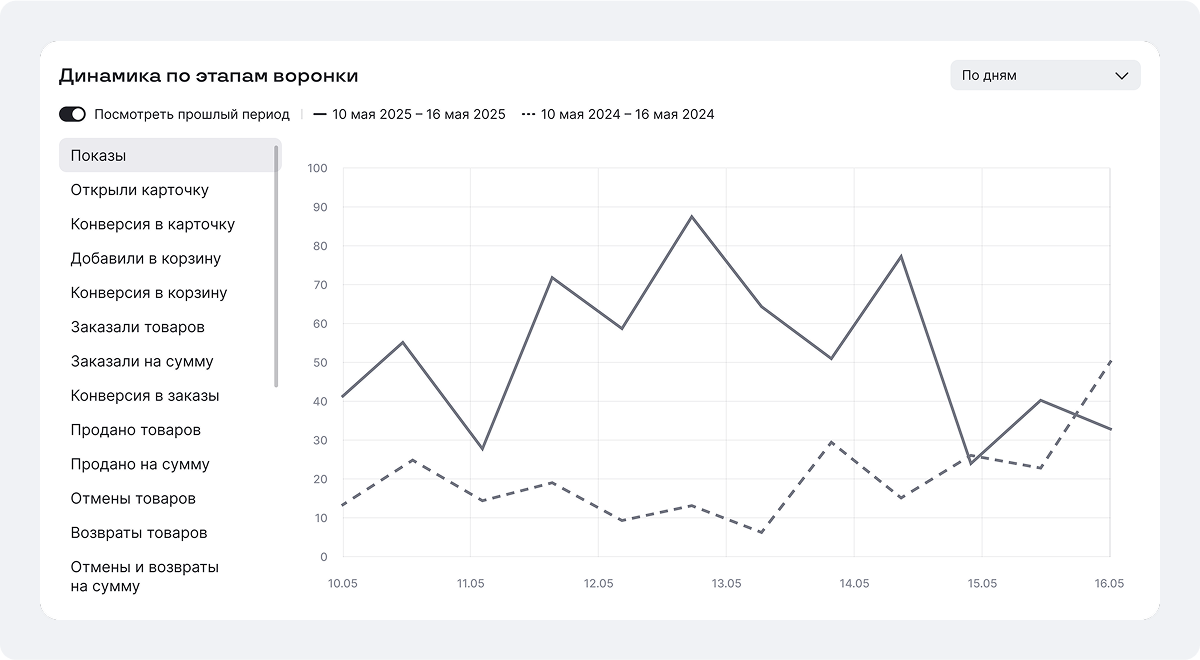Viewport: 1200px width, 660px height.
Task: Click the '15.05' x-axis date label
Action: point(982,583)
